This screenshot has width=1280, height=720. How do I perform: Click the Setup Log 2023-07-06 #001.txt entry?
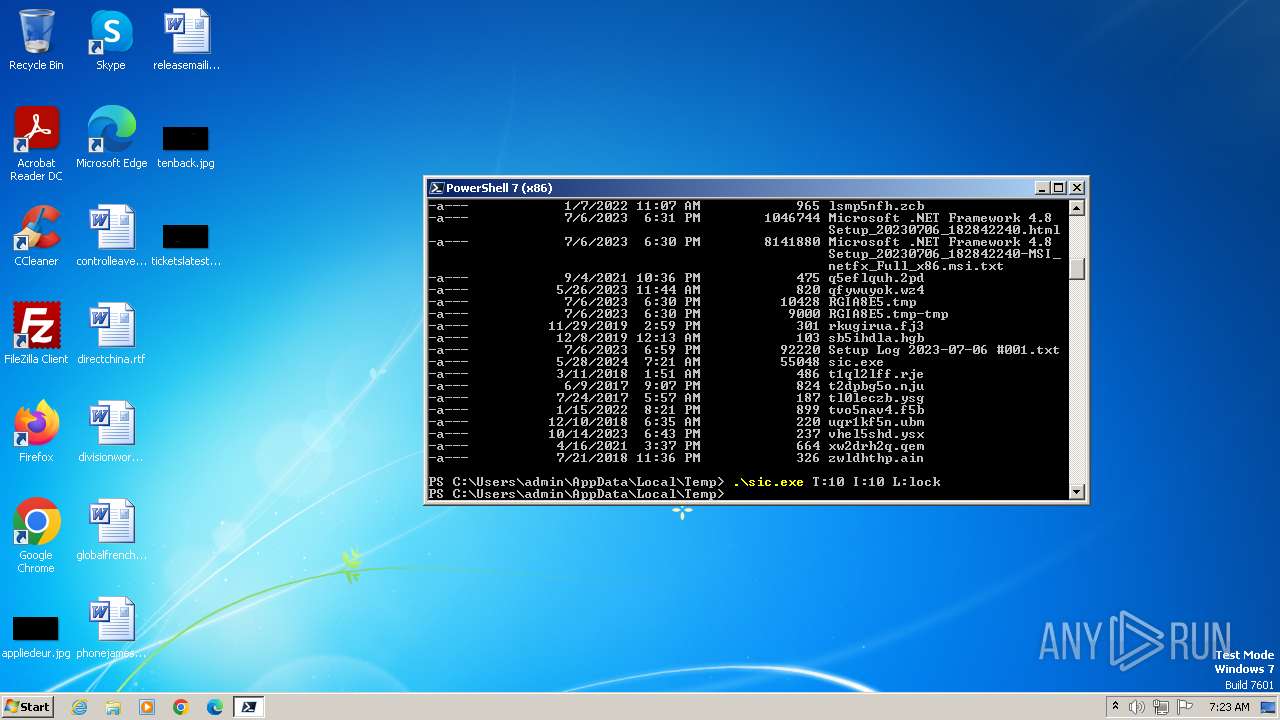click(x=944, y=350)
